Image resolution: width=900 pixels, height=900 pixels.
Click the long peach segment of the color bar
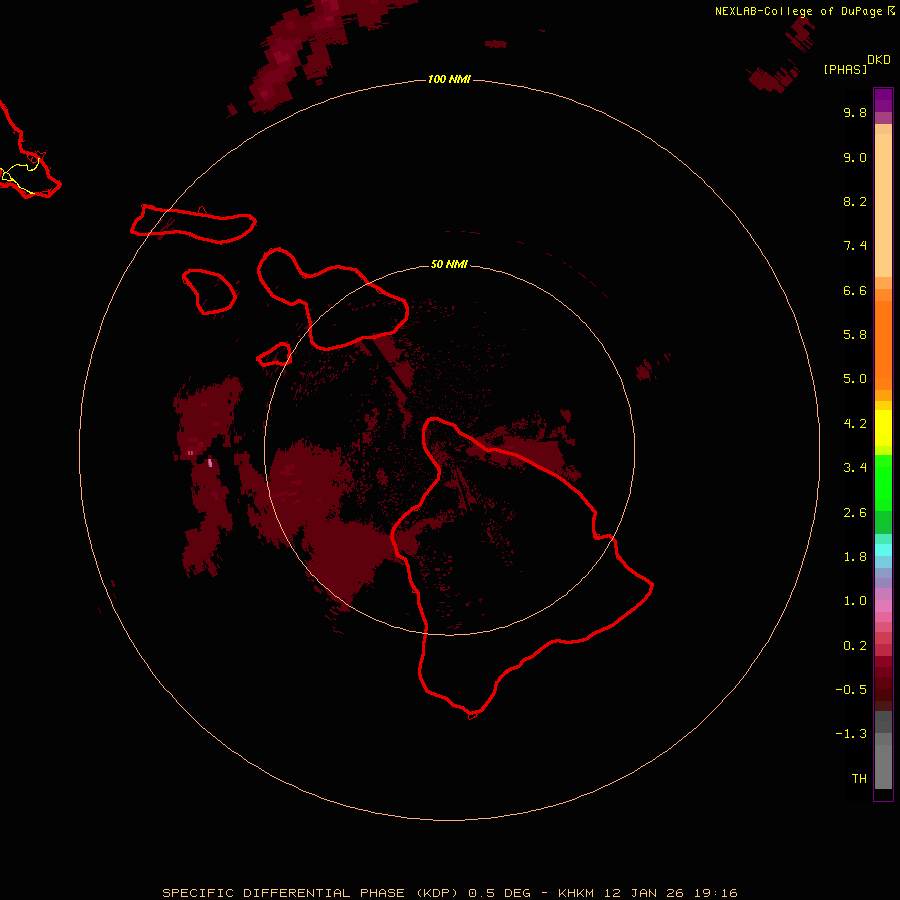883,205
